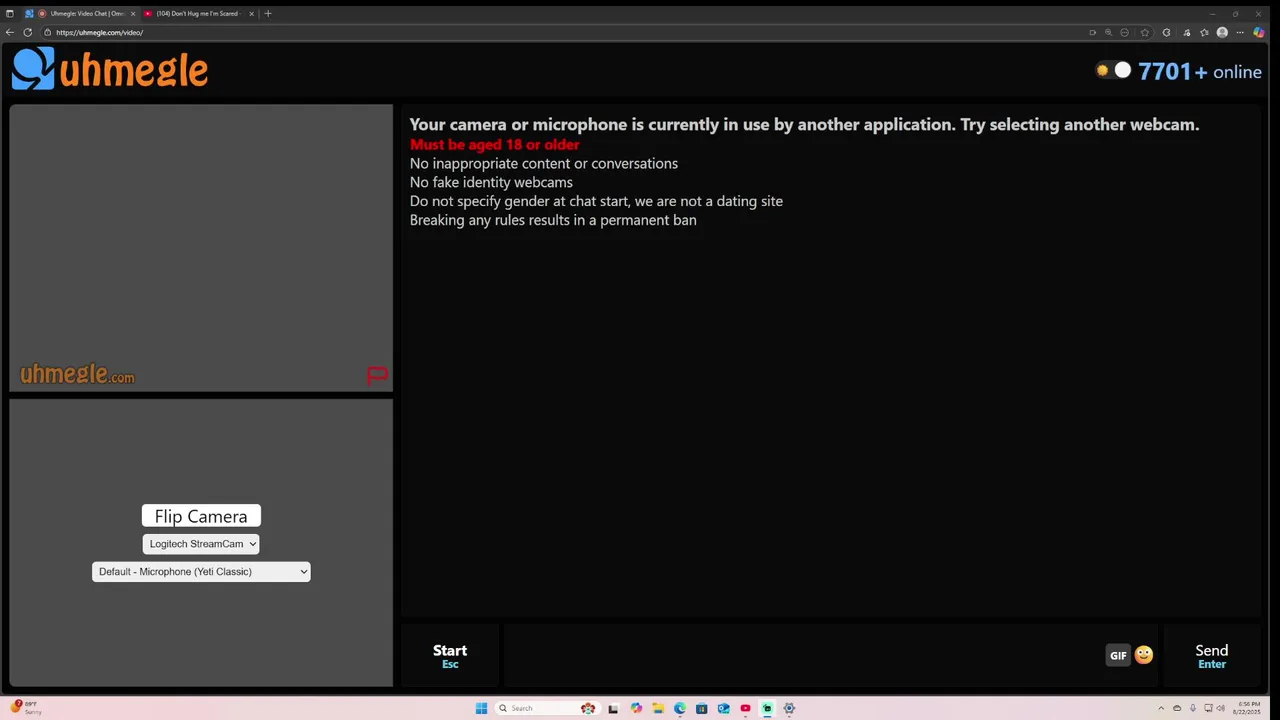The width and height of the screenshot is (1280, 720).
Task: Click the OneDrive cloud tray icon
Action: [1177, 708]
